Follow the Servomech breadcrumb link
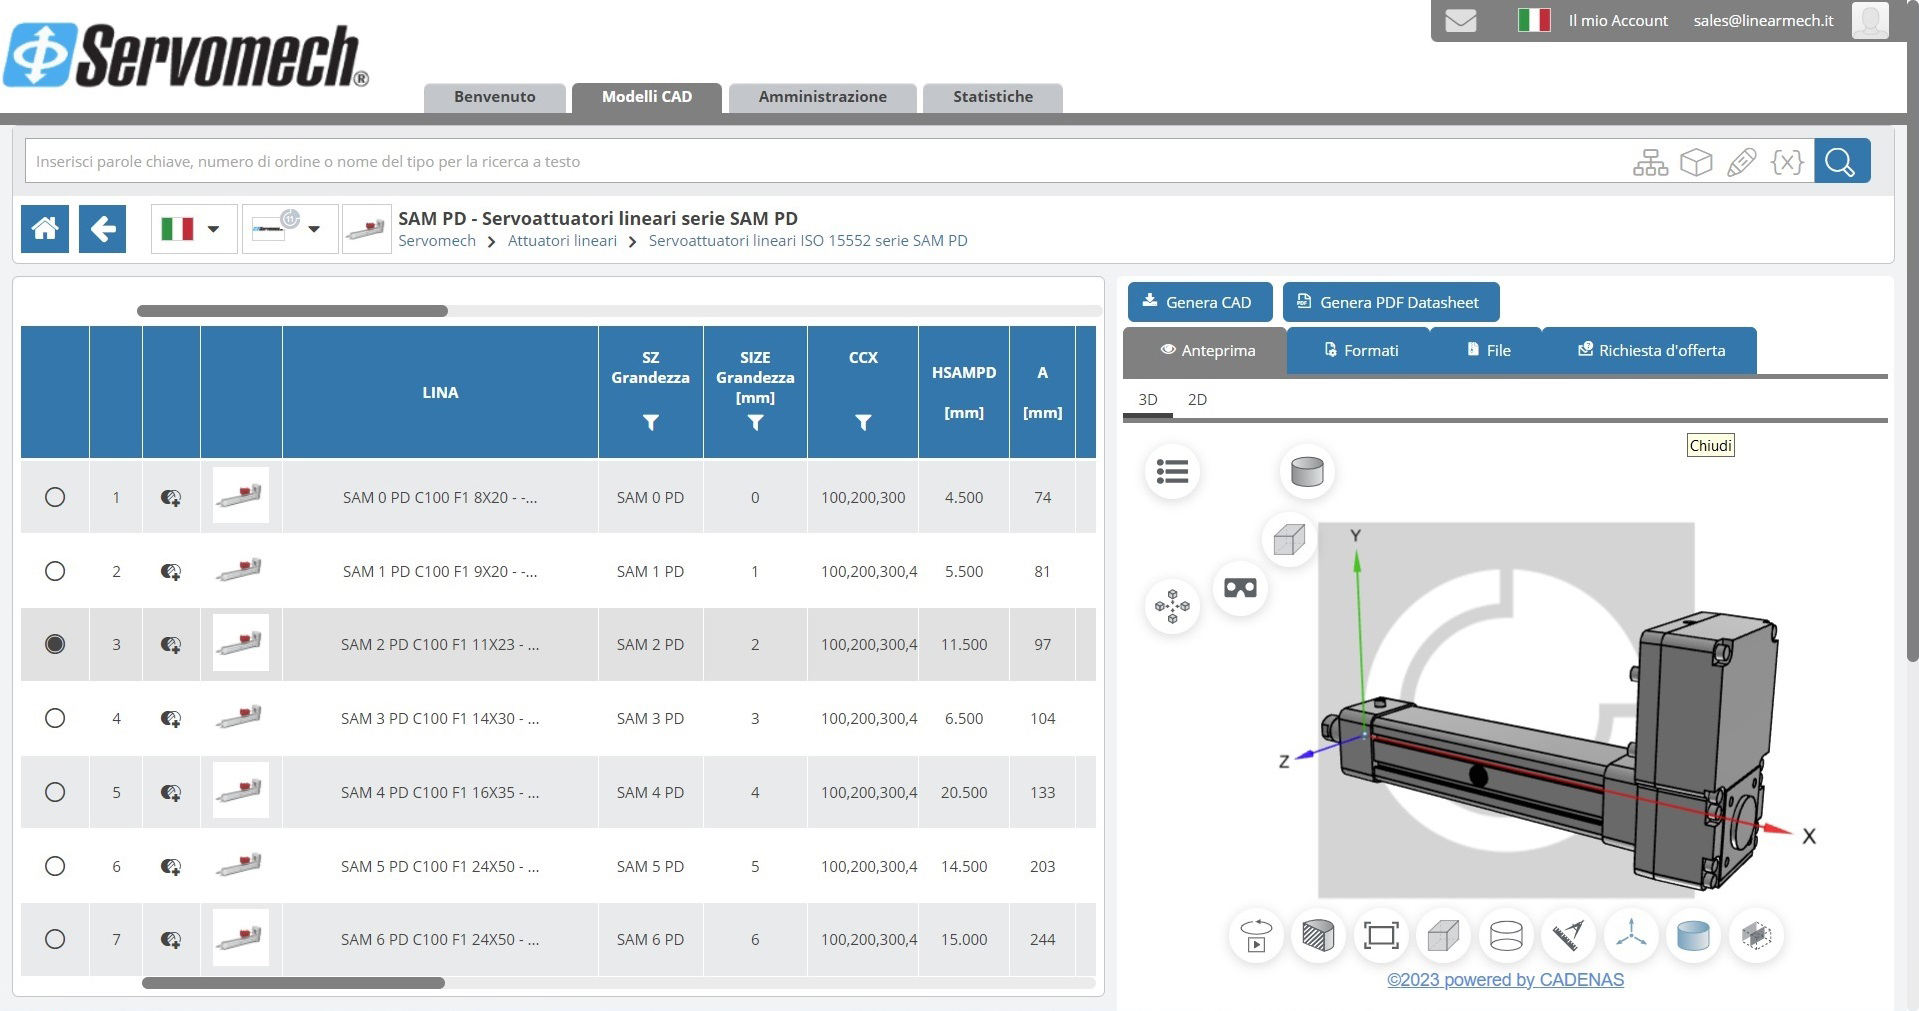The width and height of the screenshot is (1919, 1011). (x=437, y=241)
